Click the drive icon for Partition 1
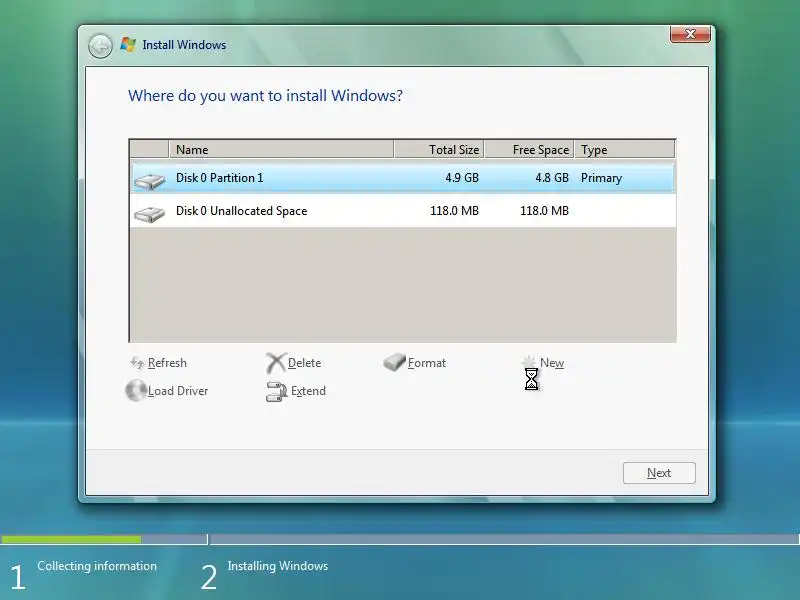The width and height of the screenshot is (800, 600). (x=149, y=180)
